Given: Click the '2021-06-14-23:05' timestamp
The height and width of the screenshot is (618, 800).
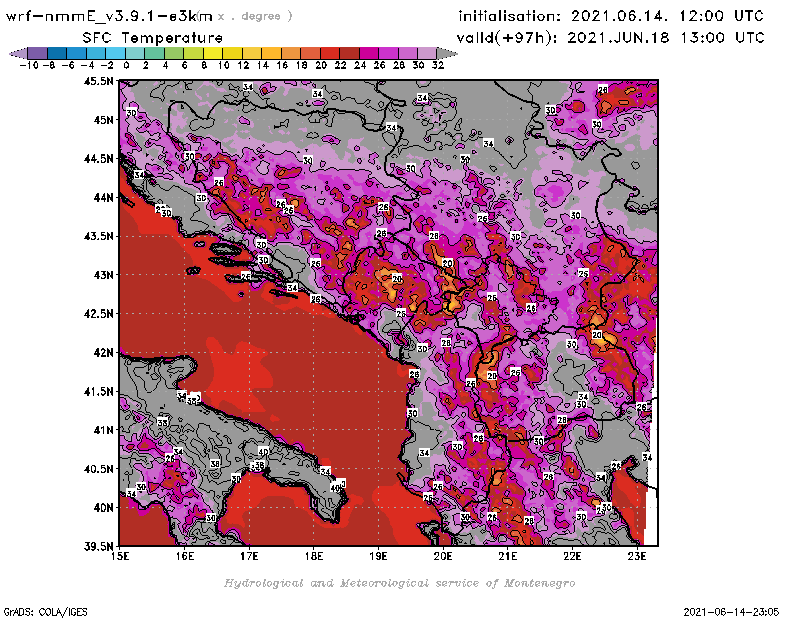Looking at the screenshot, I should (x=731, y=611).
